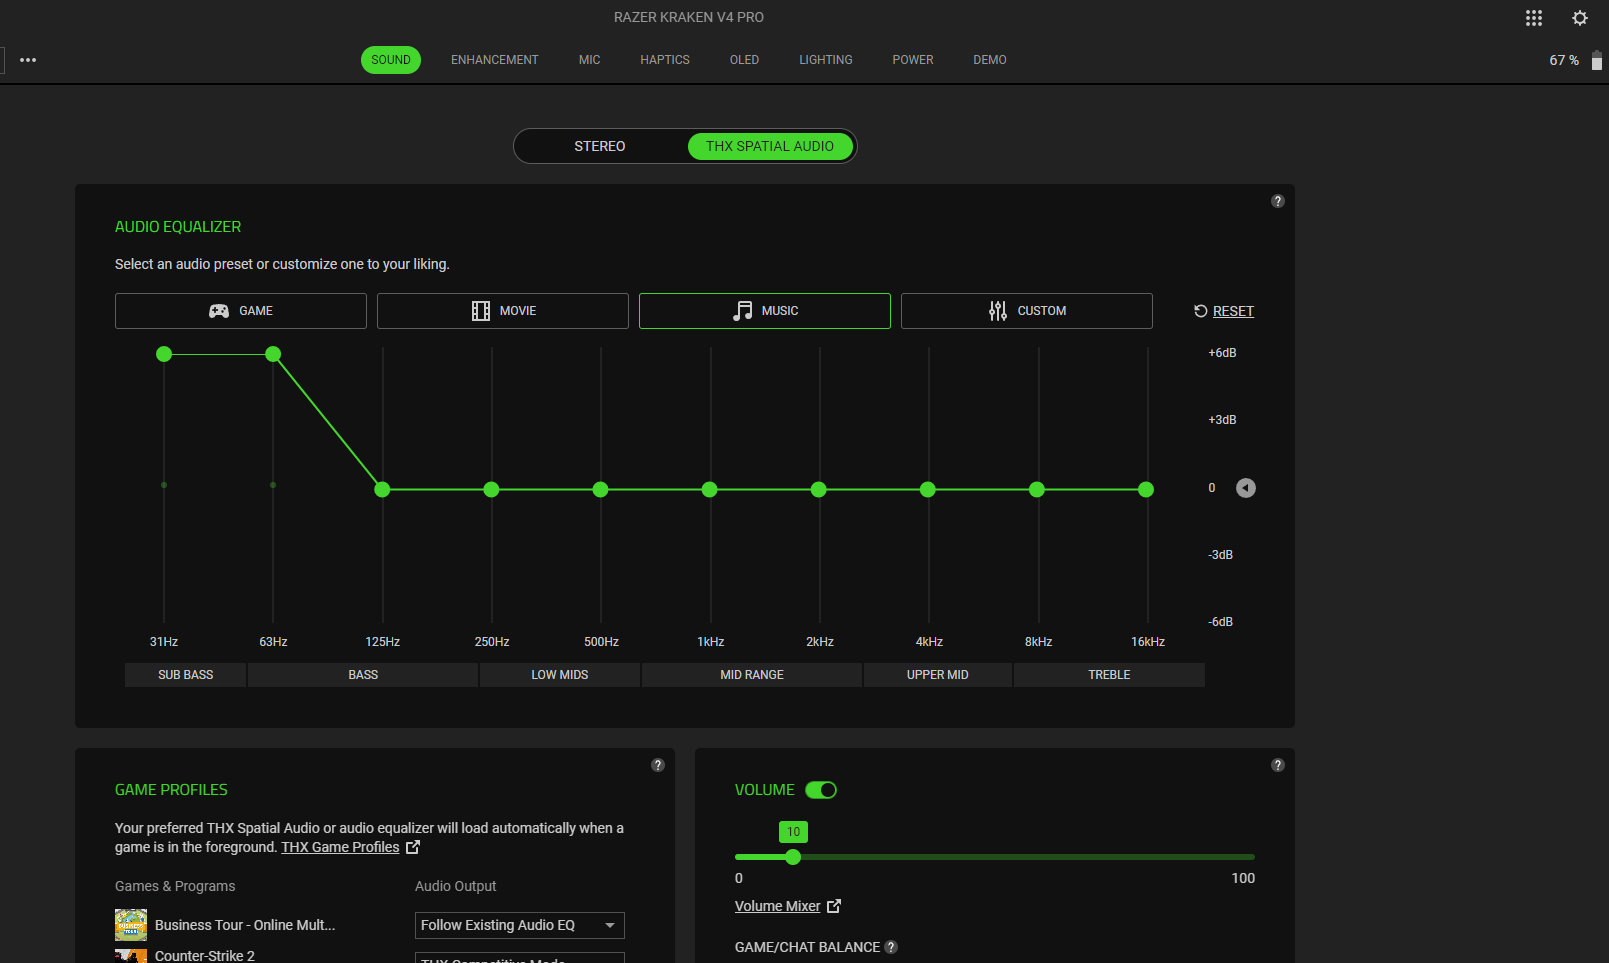
Task: Click the equalizer zero-level arrow marker
Action: (1245, 488)
